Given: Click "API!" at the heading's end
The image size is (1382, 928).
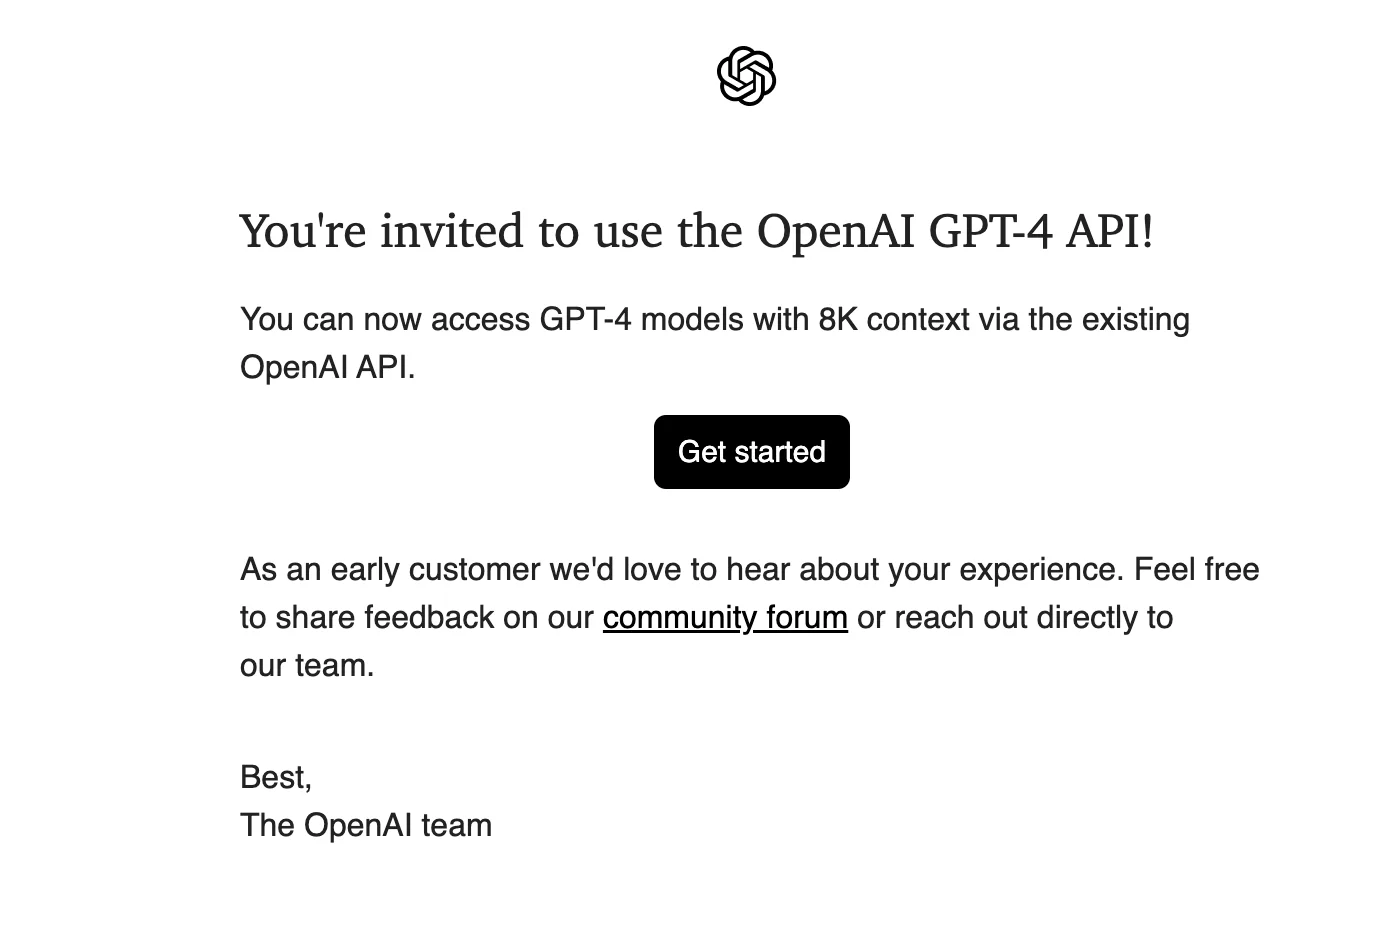Looking at the screenshot, I should [x=1110, y=231].
